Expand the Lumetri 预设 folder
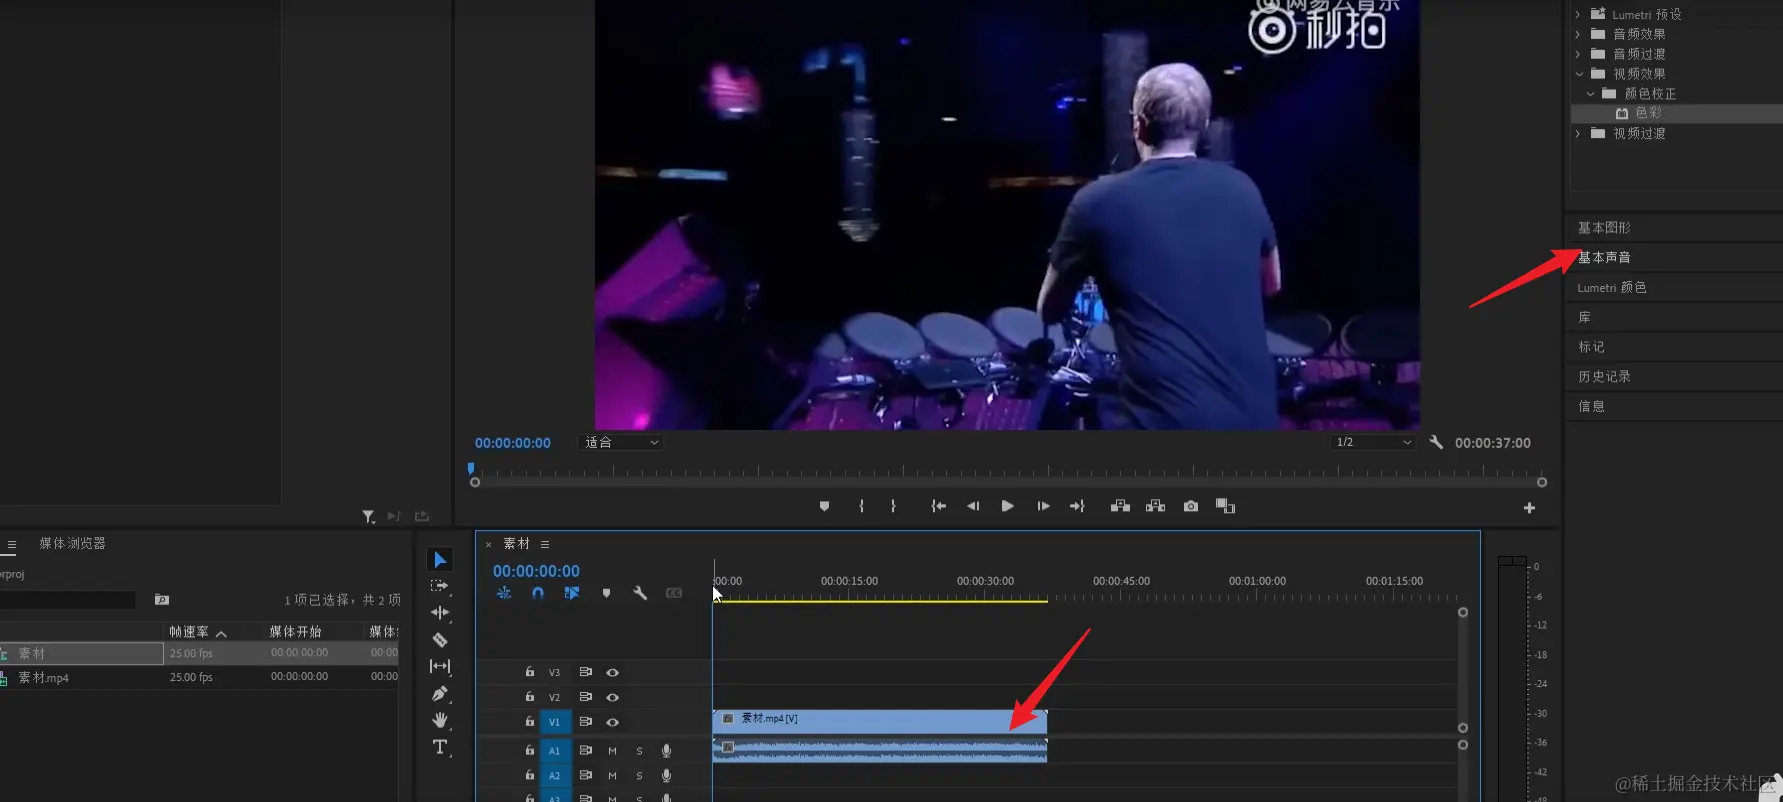Screen dimensions: 1783x802 pos(1578,14)
